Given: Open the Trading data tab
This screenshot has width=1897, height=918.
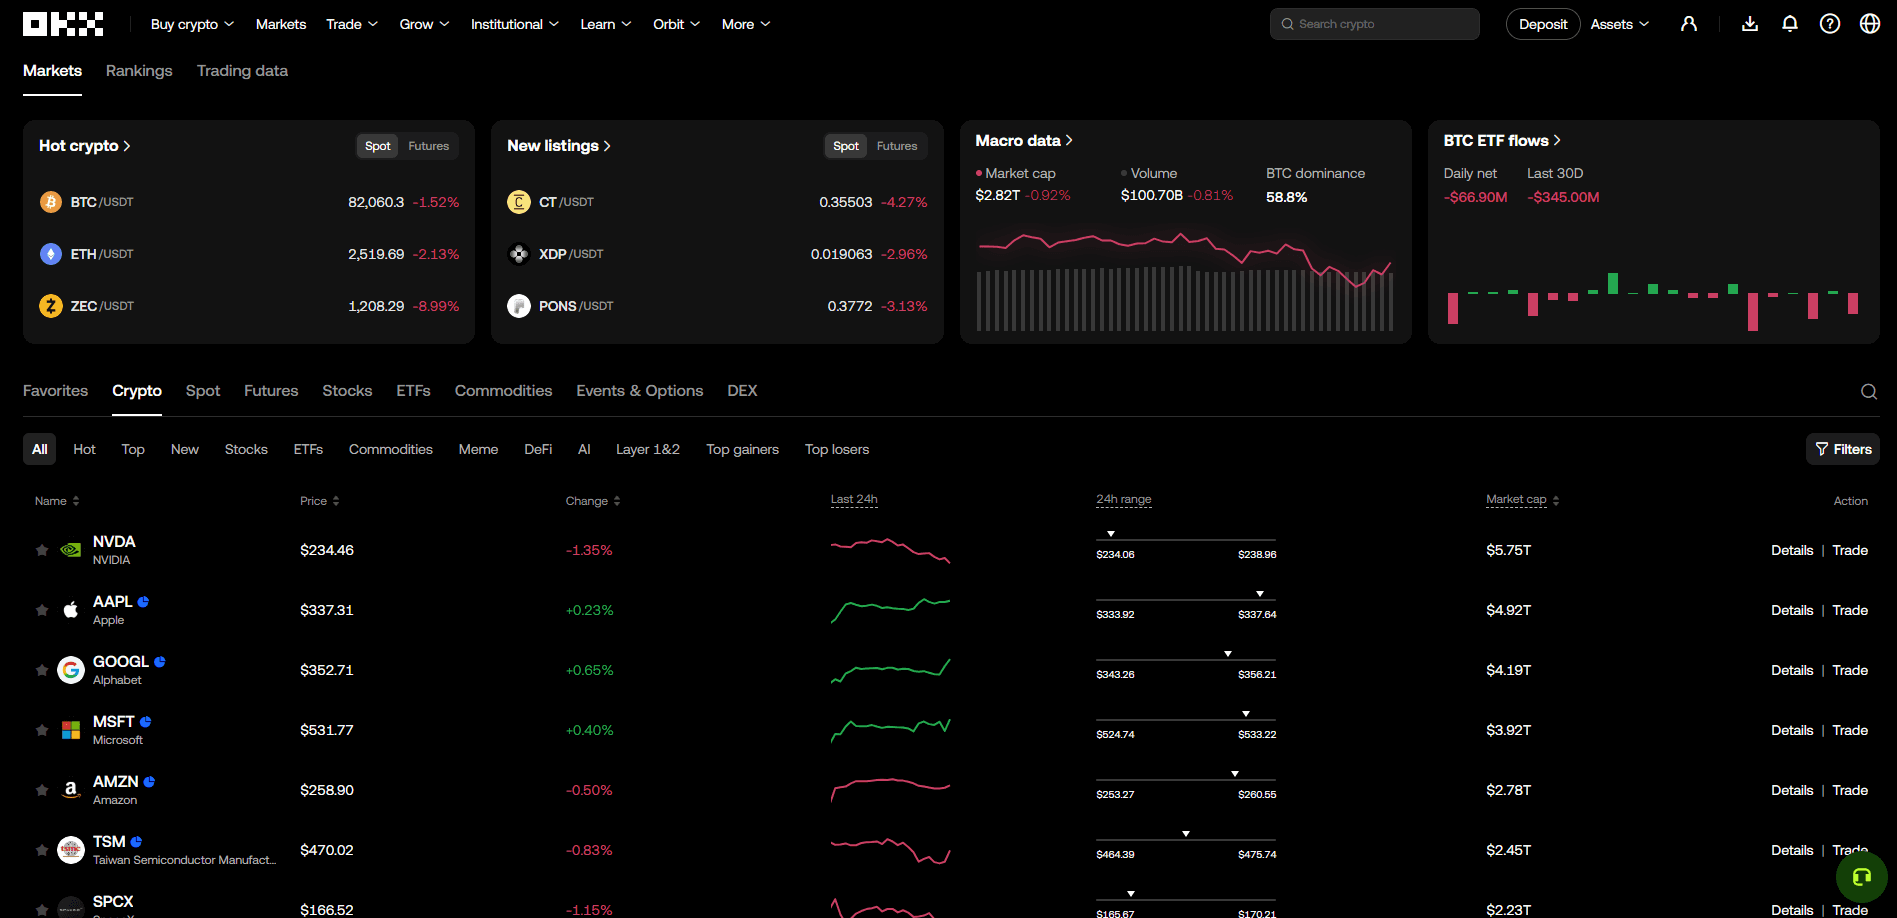Looking at the screenshot, I should (x=242, y=71).
